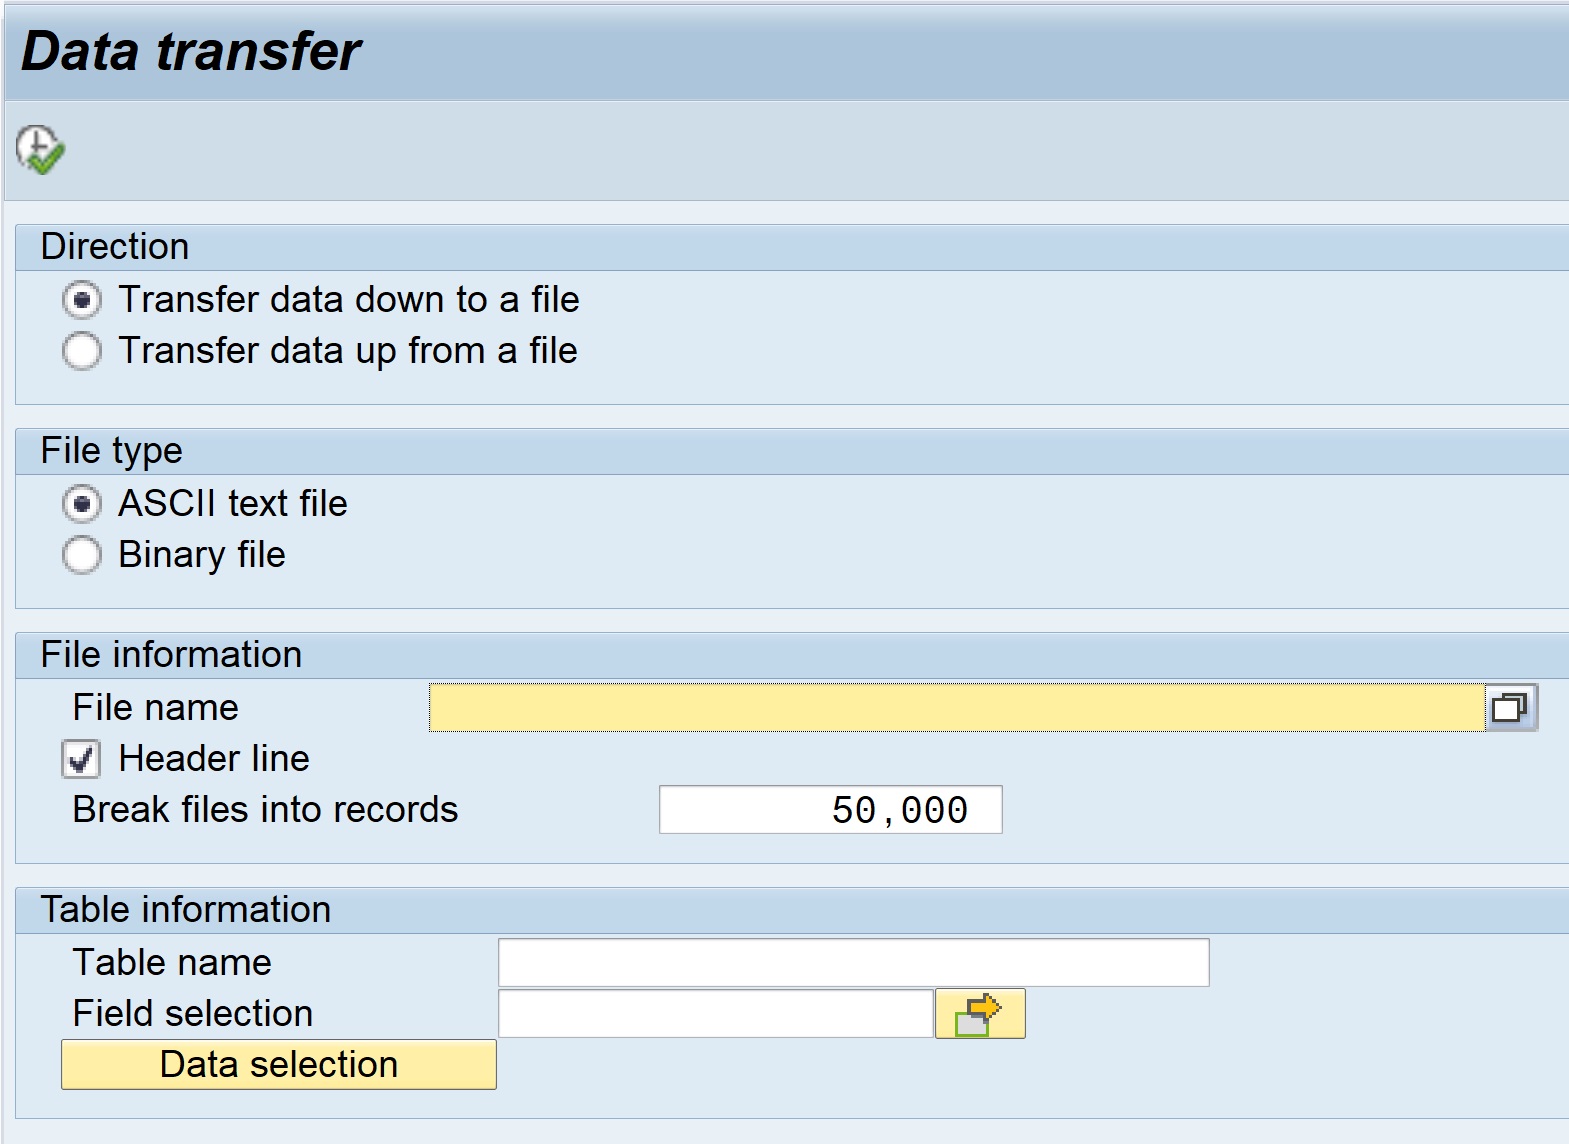This screenshot has height=1144, width=1569.
Task: Click the File name label
Action: click(x=155, y=708)
